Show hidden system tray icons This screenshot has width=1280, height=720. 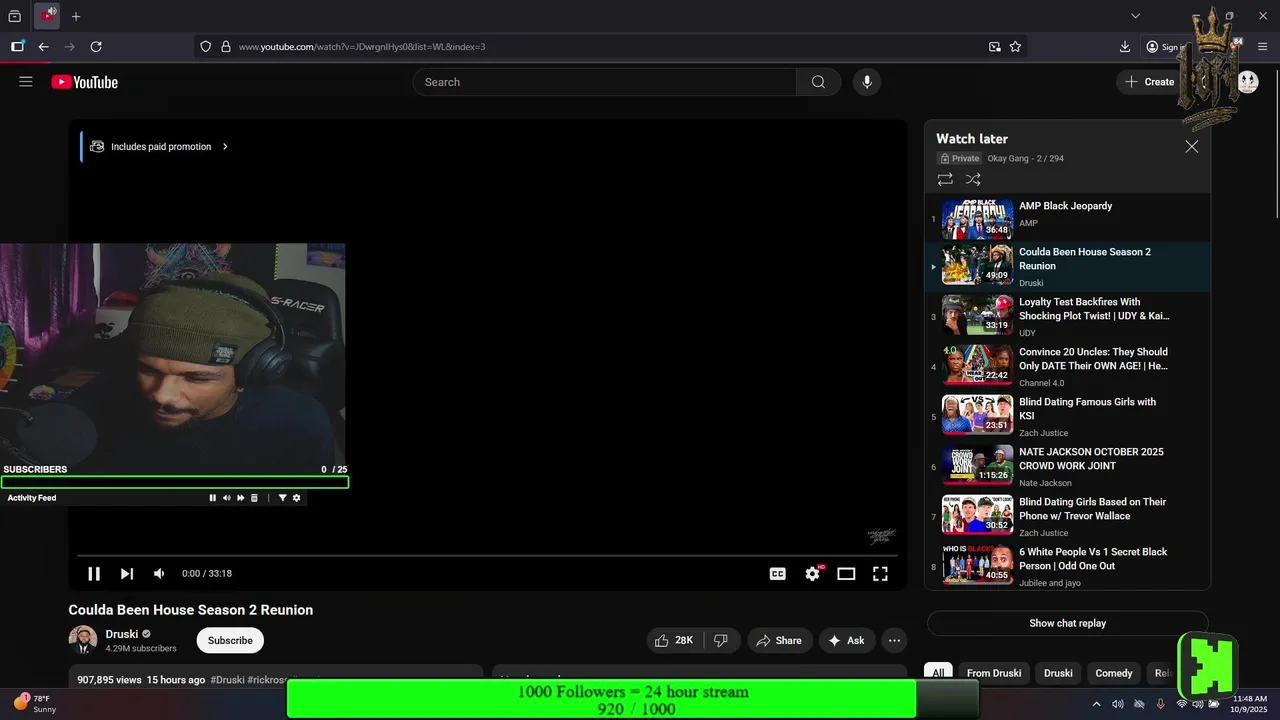point(1096,704)
